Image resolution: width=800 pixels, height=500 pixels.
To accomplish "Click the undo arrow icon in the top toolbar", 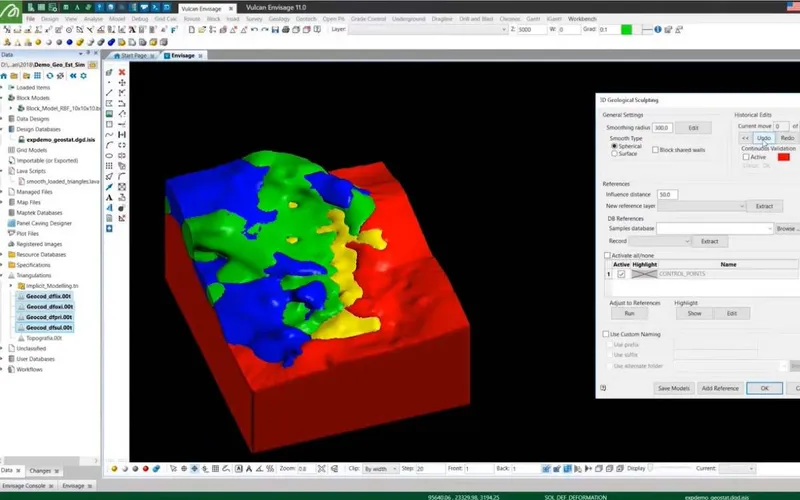I will (254, 30).
